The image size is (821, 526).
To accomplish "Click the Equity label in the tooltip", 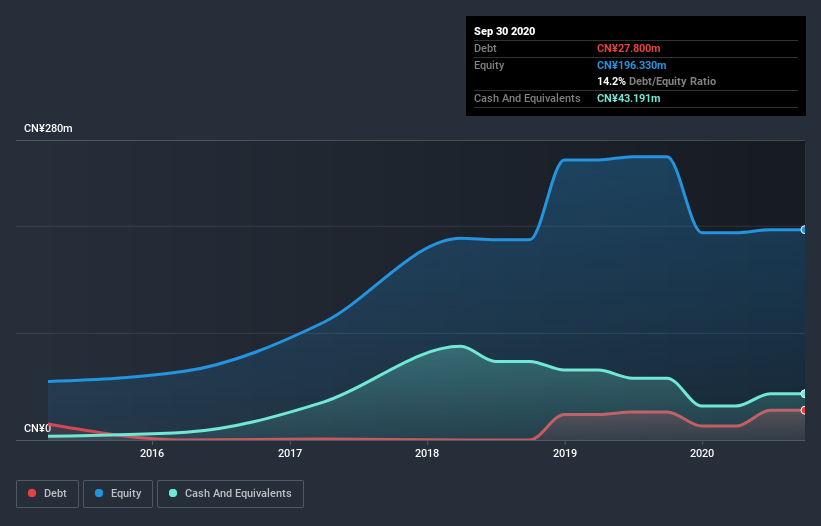I will (489, 65).
